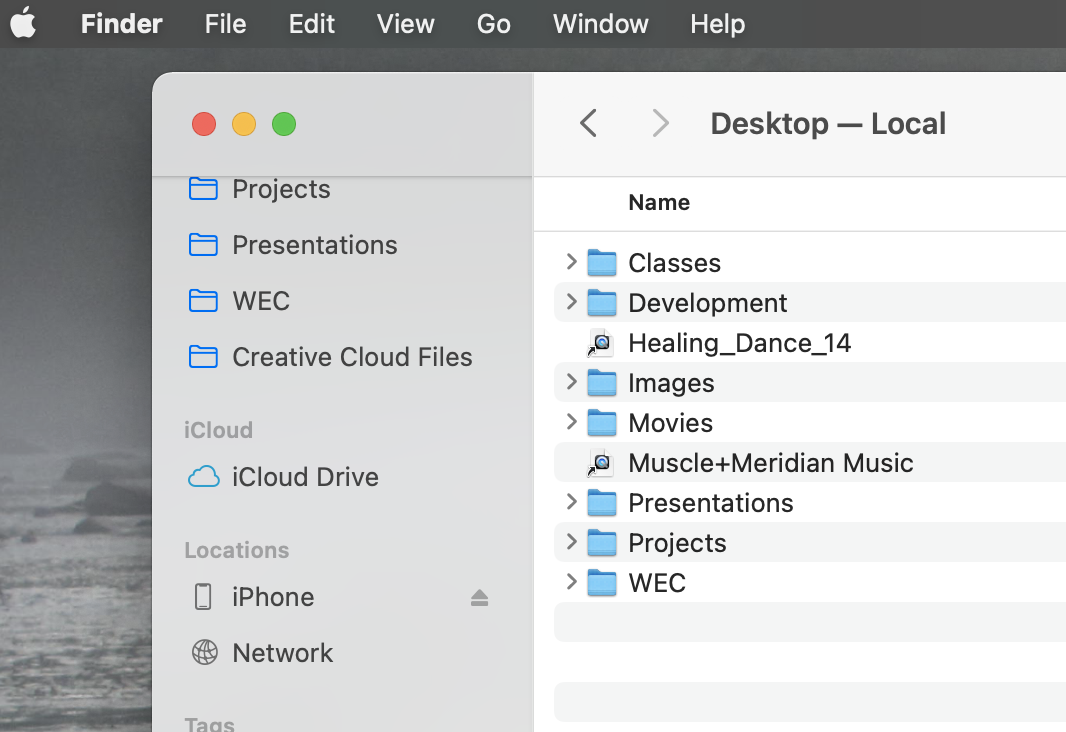Expand the Projects folder disclosure arrow in file list
Image resolution: width=1066 pixels, height=732 pixels.
pos(571,542)
